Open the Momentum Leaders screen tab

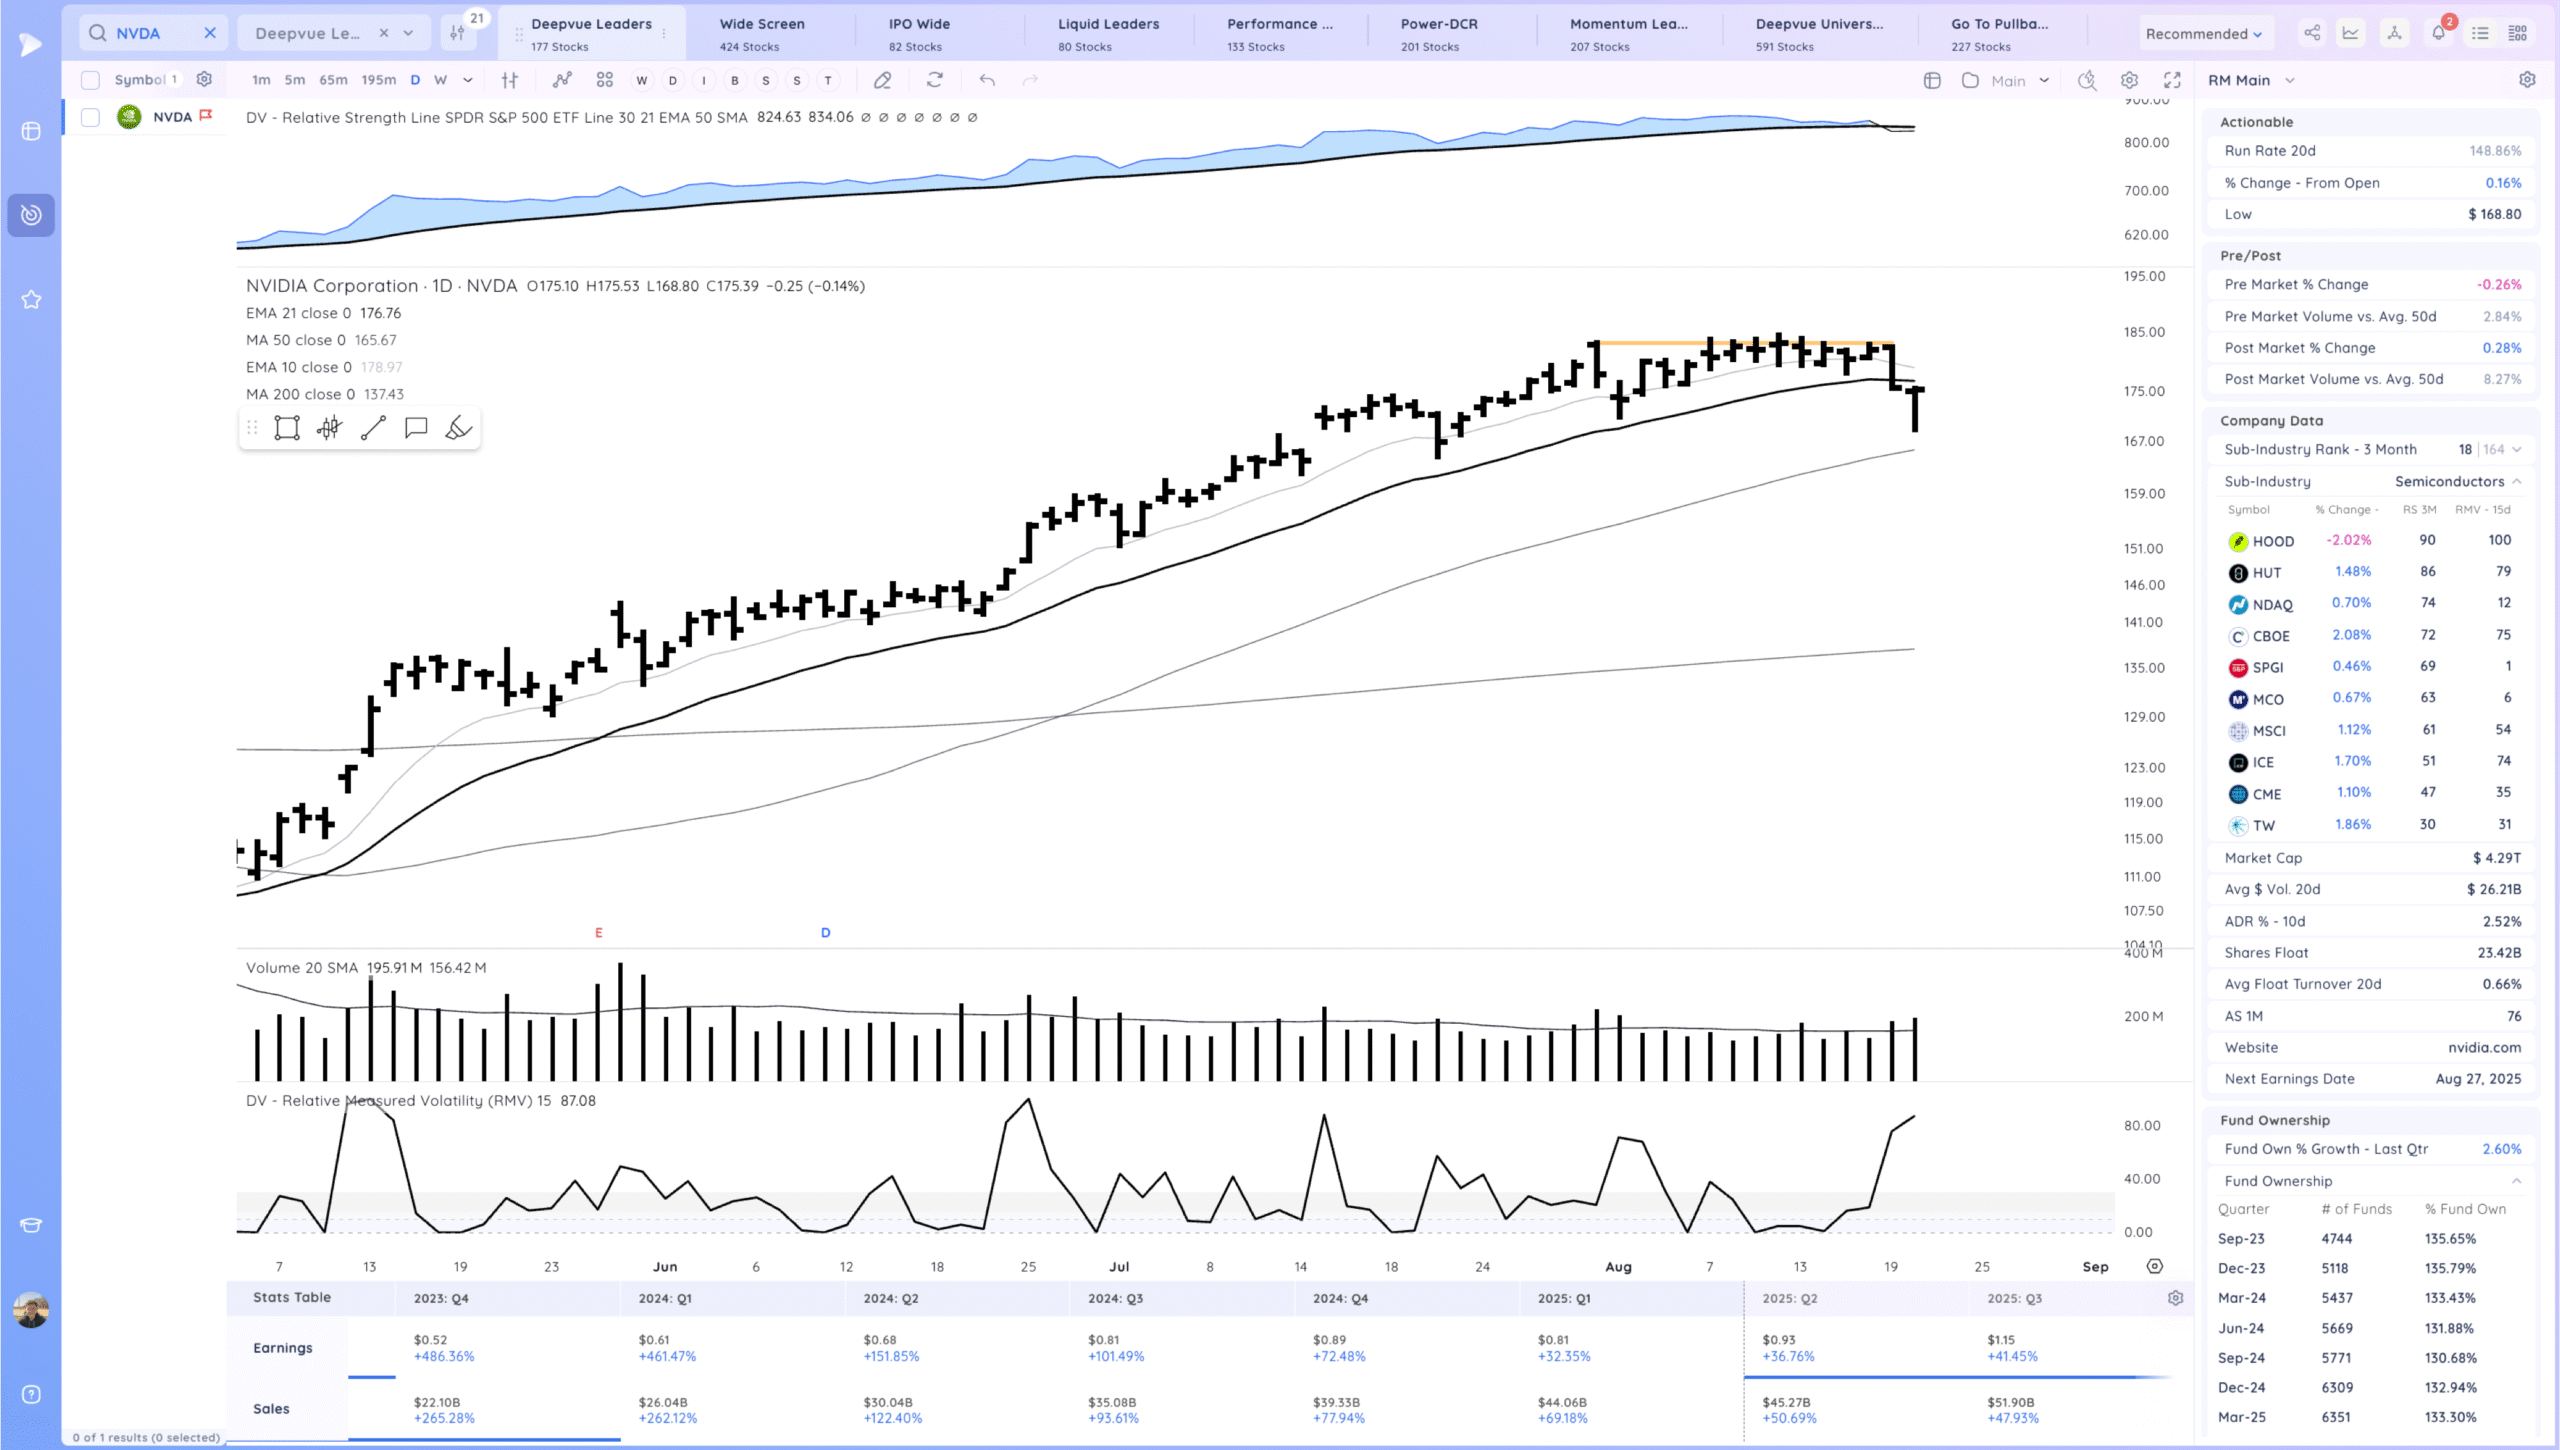click(1628, 33)
